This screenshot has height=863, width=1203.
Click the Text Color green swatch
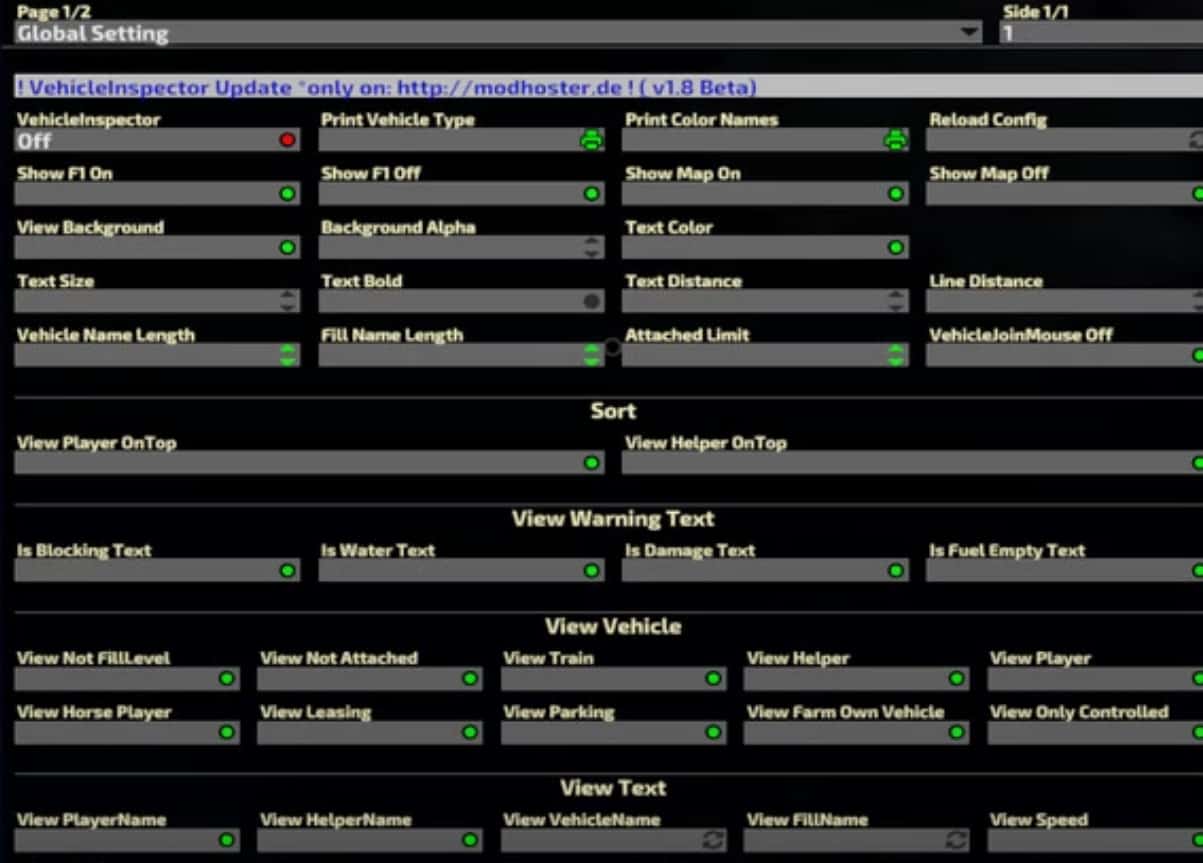point(896,247)
